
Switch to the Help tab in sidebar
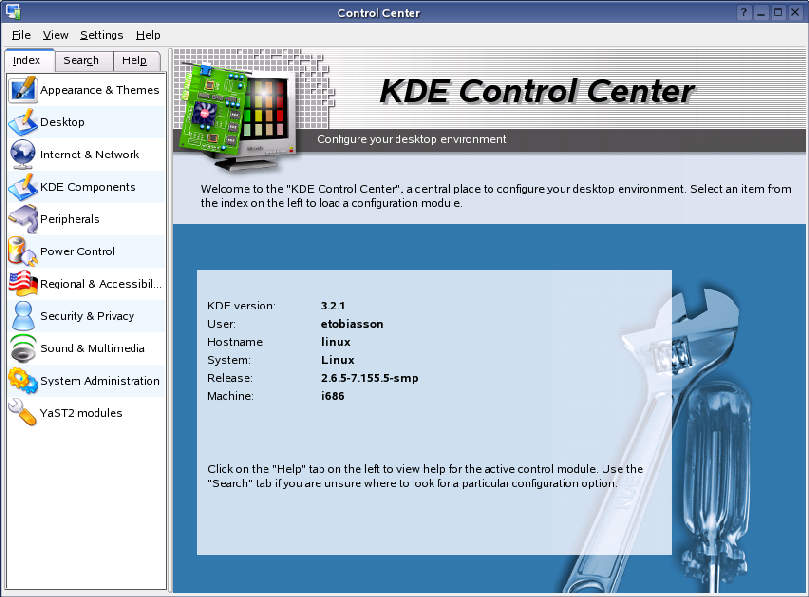[x=136, y=61]
